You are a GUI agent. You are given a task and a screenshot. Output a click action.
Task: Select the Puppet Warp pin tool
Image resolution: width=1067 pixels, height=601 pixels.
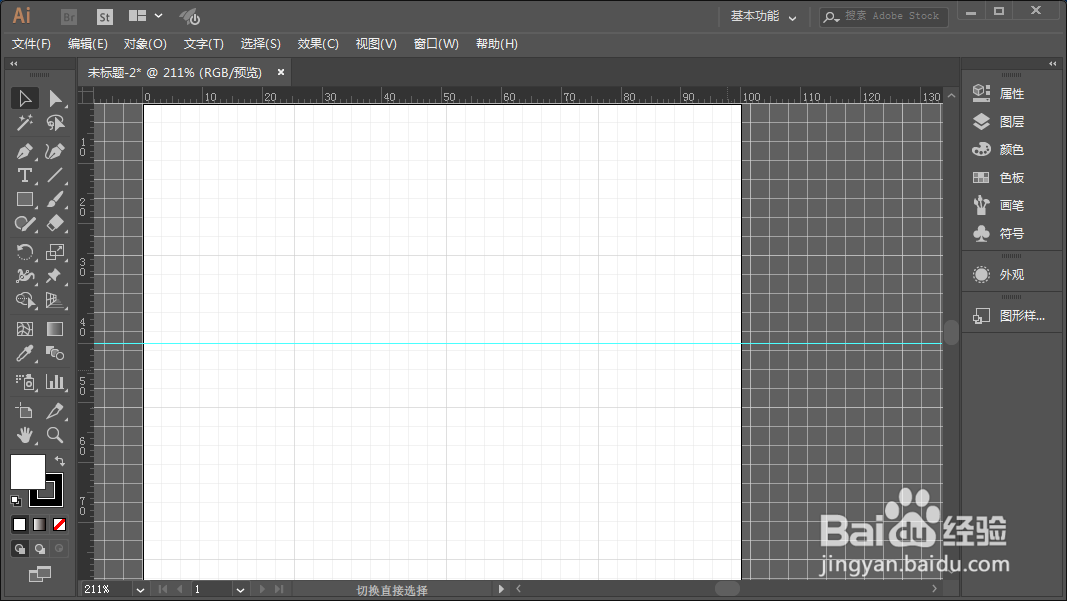[x=55, y=276]
